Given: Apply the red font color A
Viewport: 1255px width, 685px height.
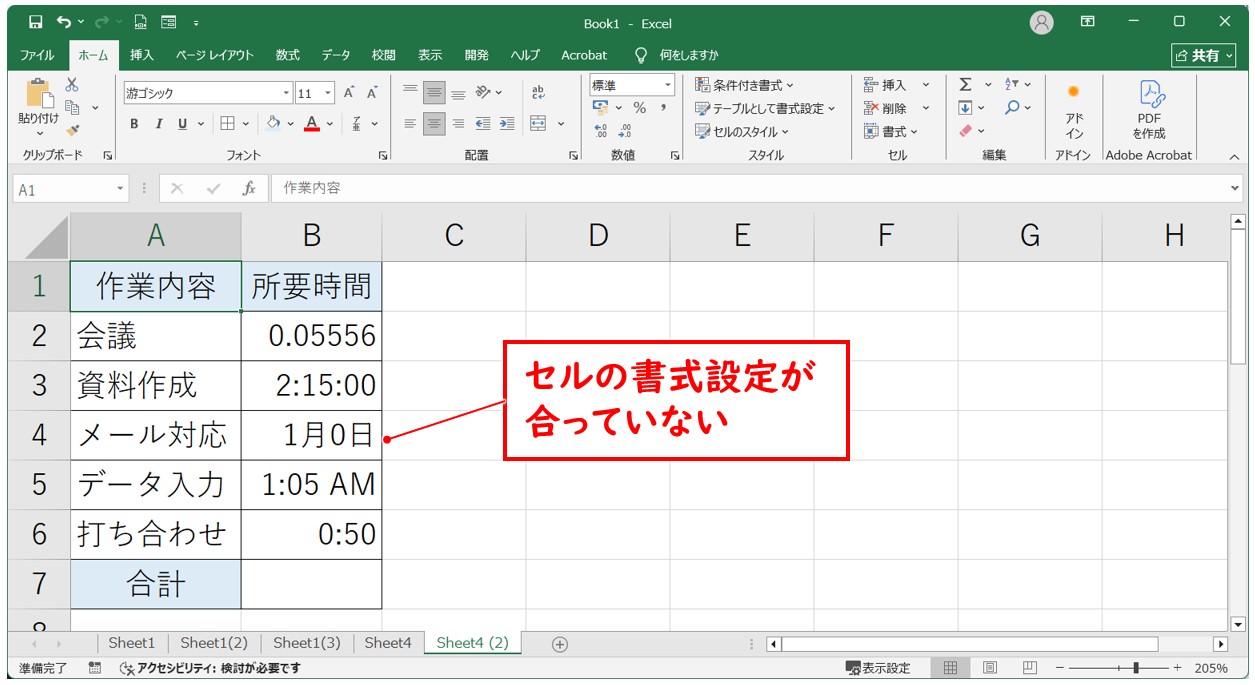Looking at the screenshot, I should click(312, 124).
